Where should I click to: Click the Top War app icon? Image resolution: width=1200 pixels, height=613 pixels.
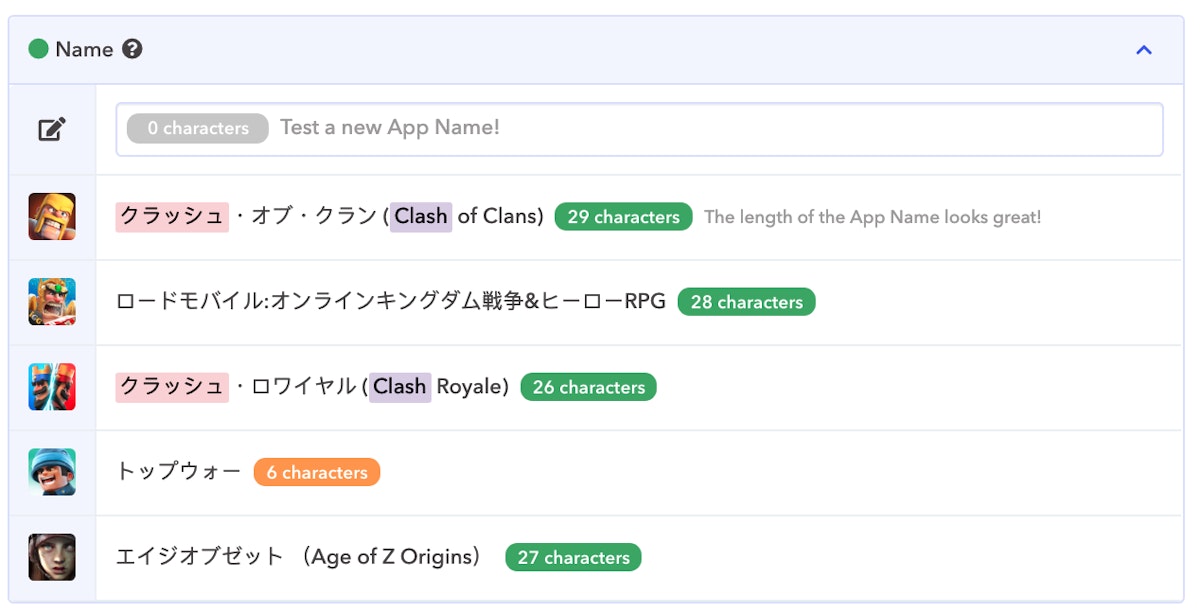pos(52,472)
